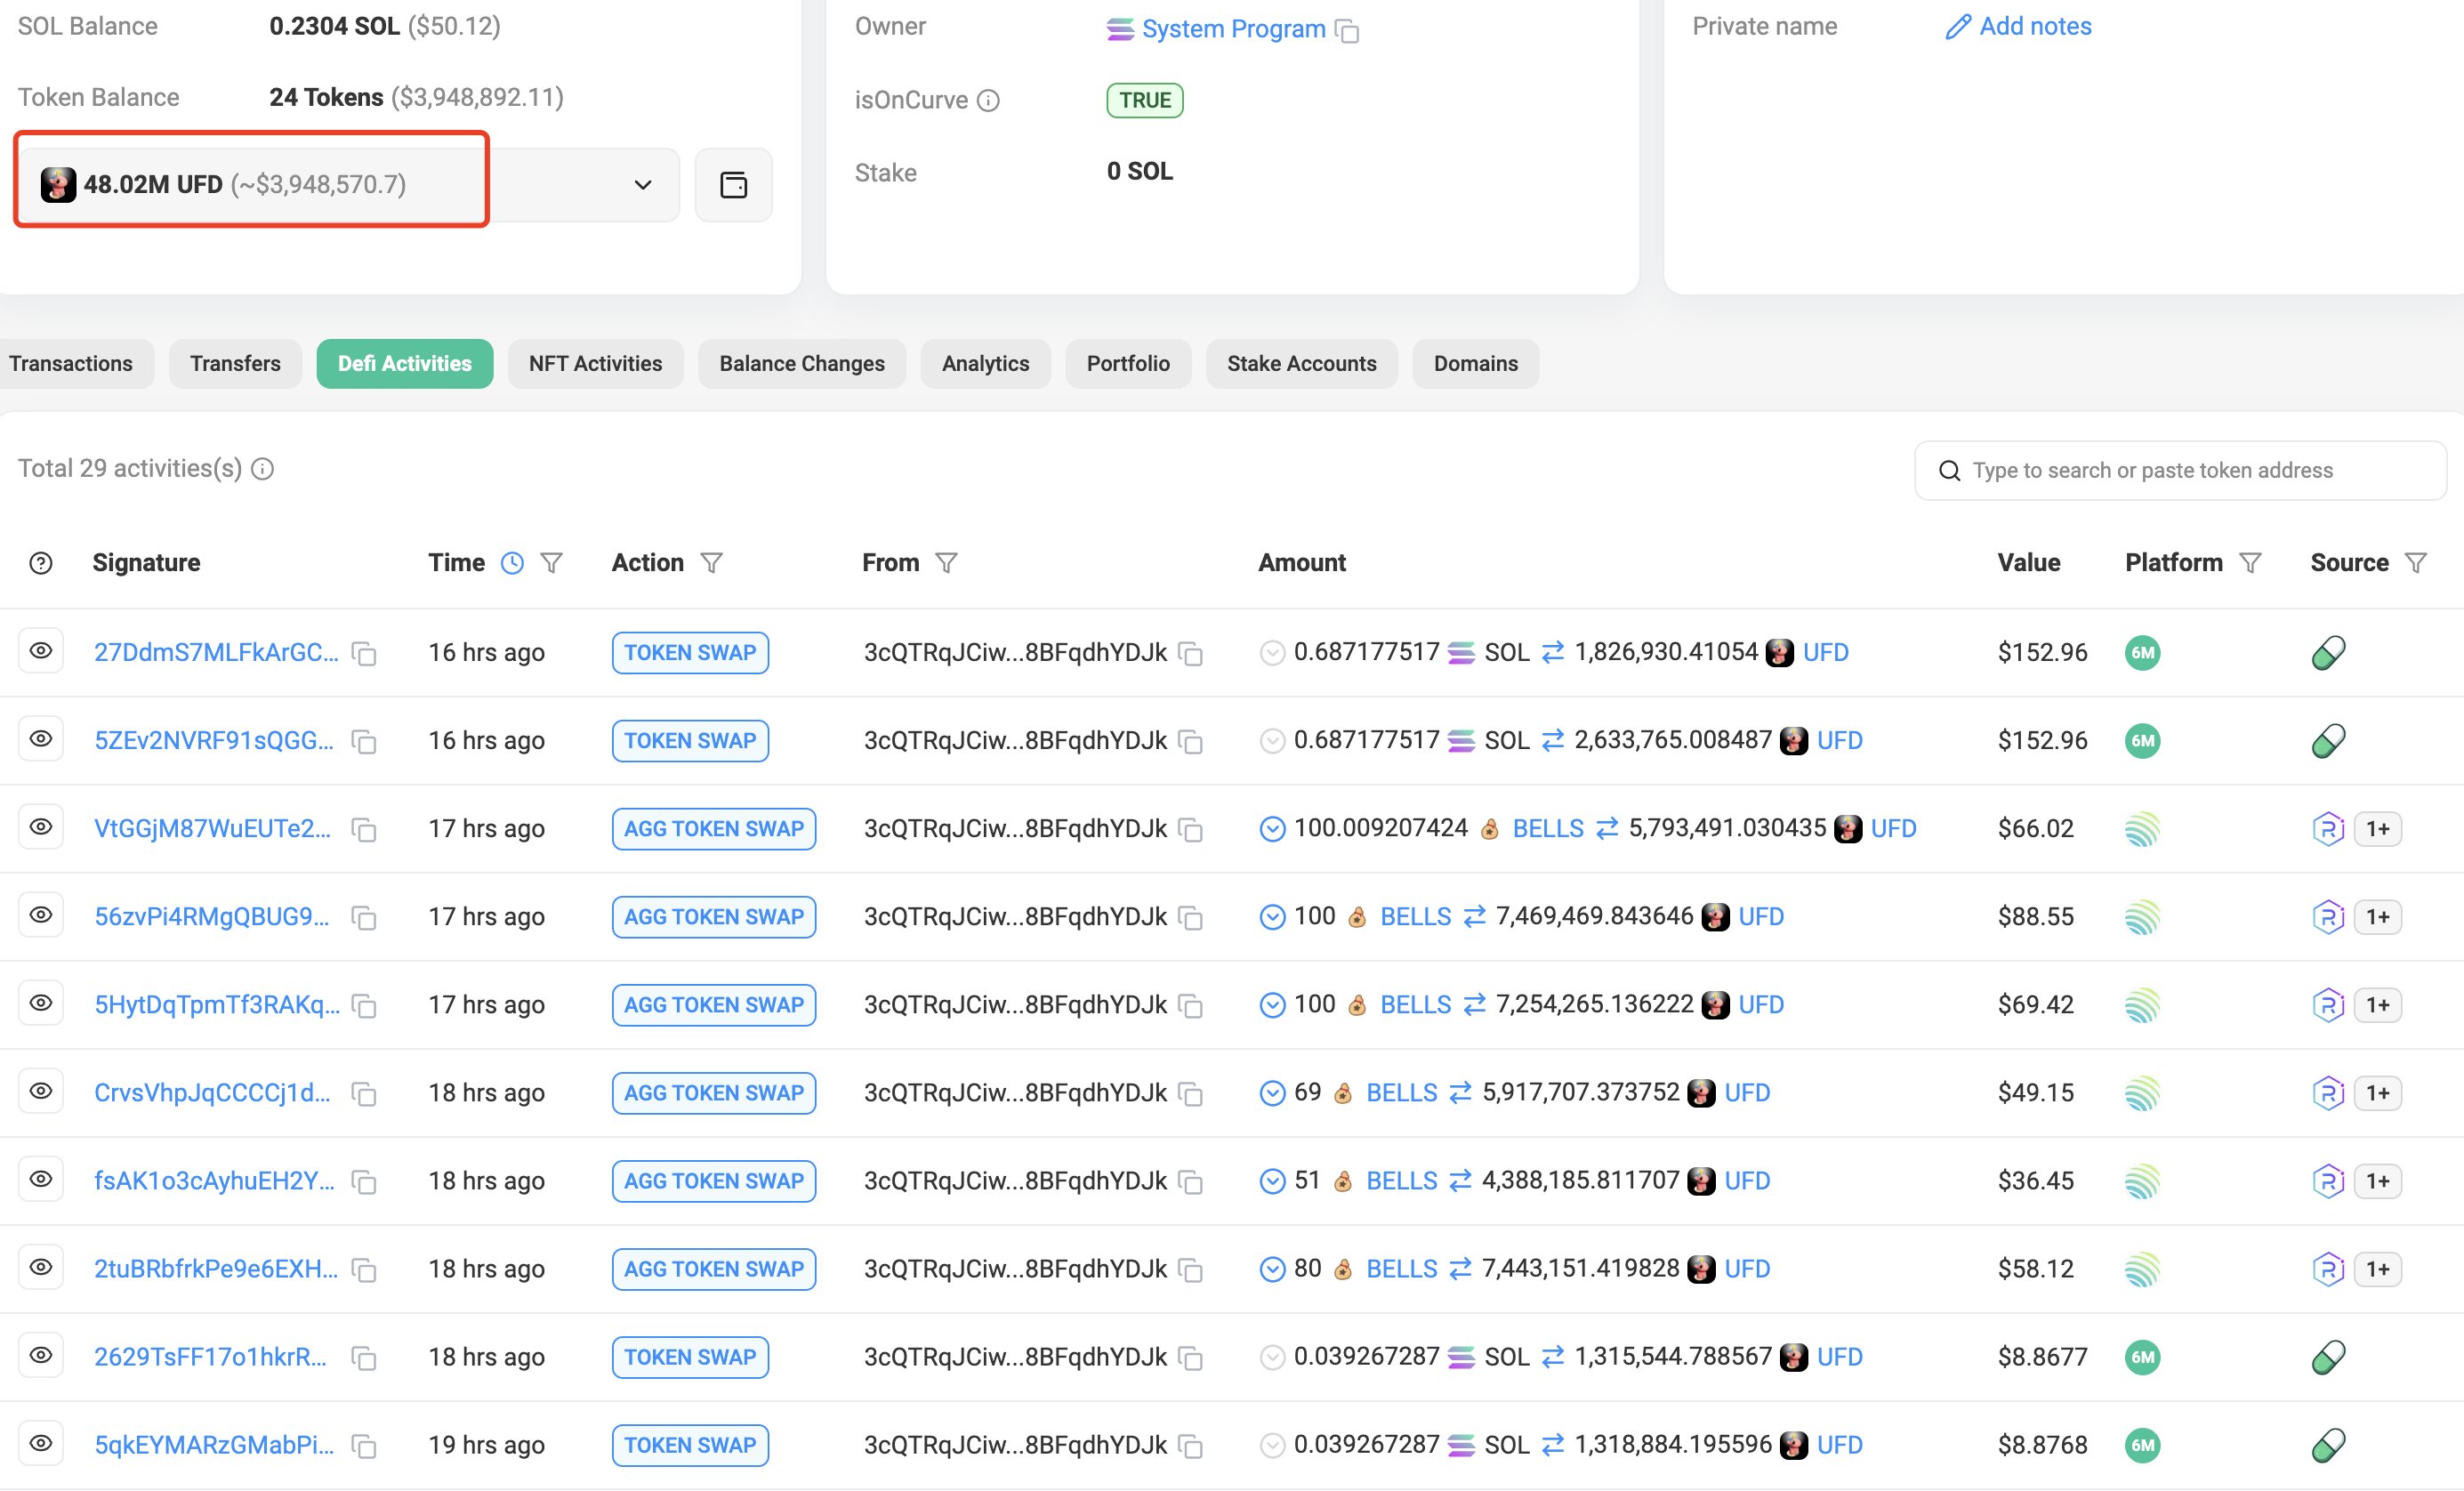The width and height of the screenshot is (2464, 1491).
Task: Open the Signature column help icon
Action: click(41, 563)
